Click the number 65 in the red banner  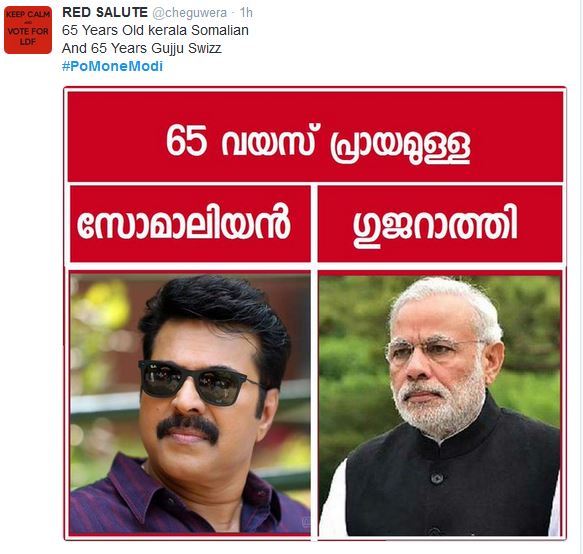186,141
